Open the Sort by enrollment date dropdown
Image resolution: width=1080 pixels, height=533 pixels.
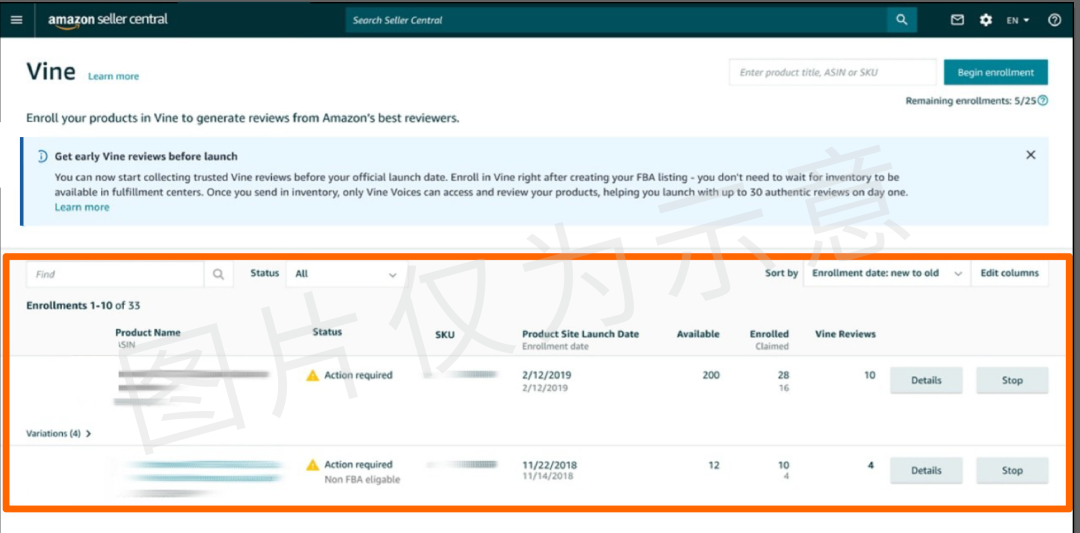(x=886, y=274)
